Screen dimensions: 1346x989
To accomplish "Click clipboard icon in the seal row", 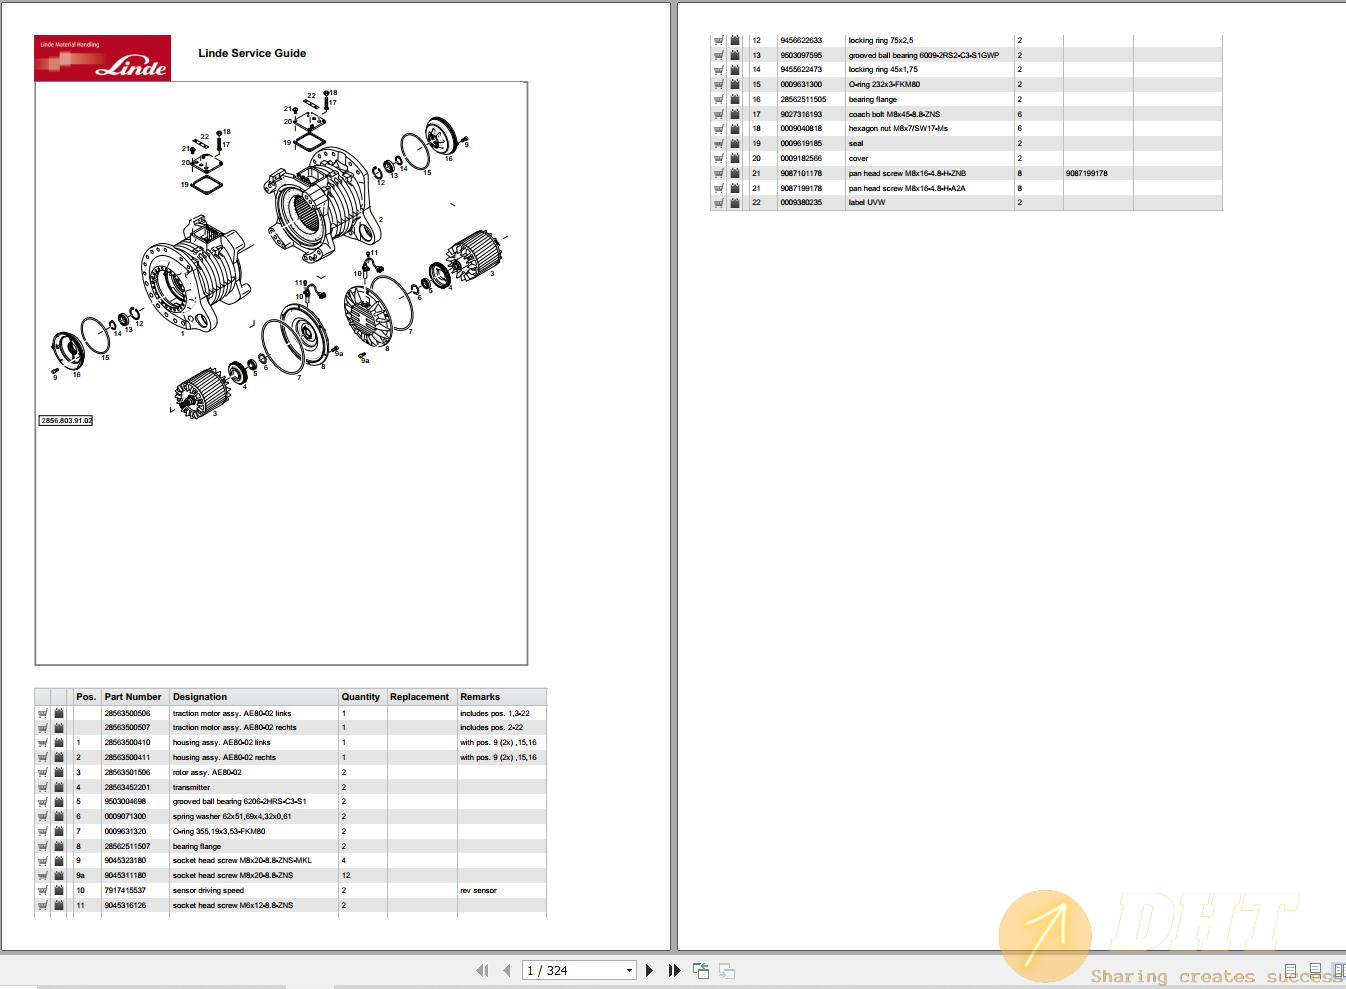I will (735, 144).
